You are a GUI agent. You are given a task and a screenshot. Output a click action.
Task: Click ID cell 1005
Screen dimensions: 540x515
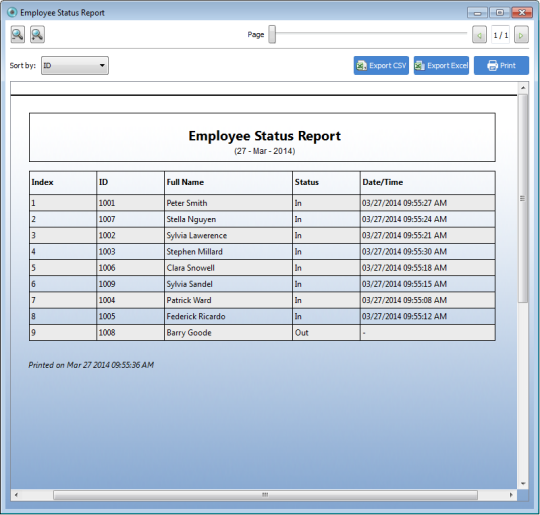point(131,316)
